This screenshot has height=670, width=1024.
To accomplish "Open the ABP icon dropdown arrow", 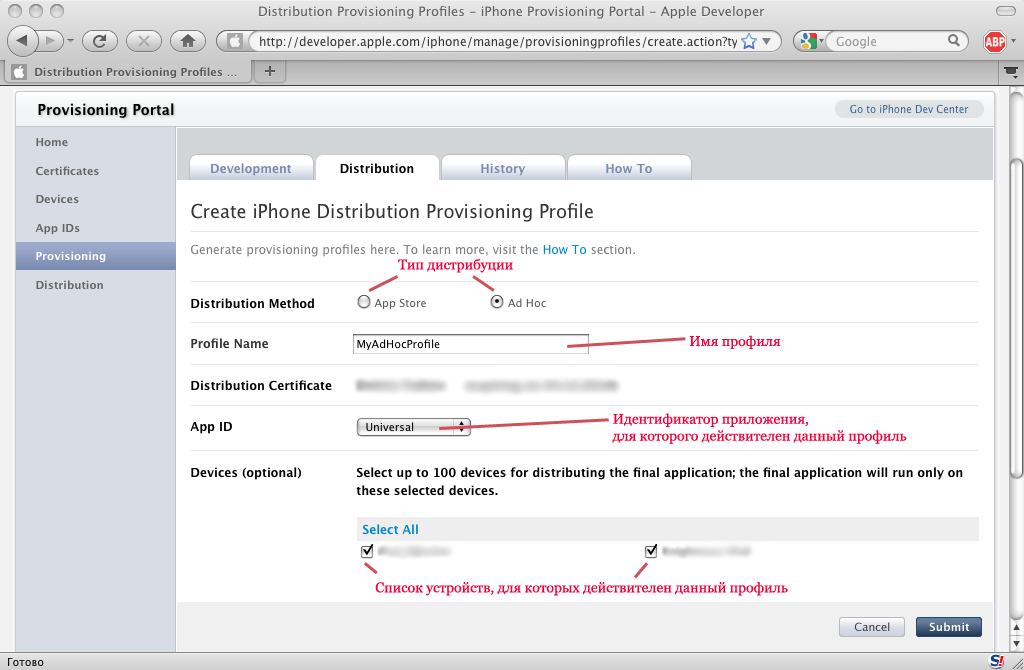I will (x=1014, y=41).
